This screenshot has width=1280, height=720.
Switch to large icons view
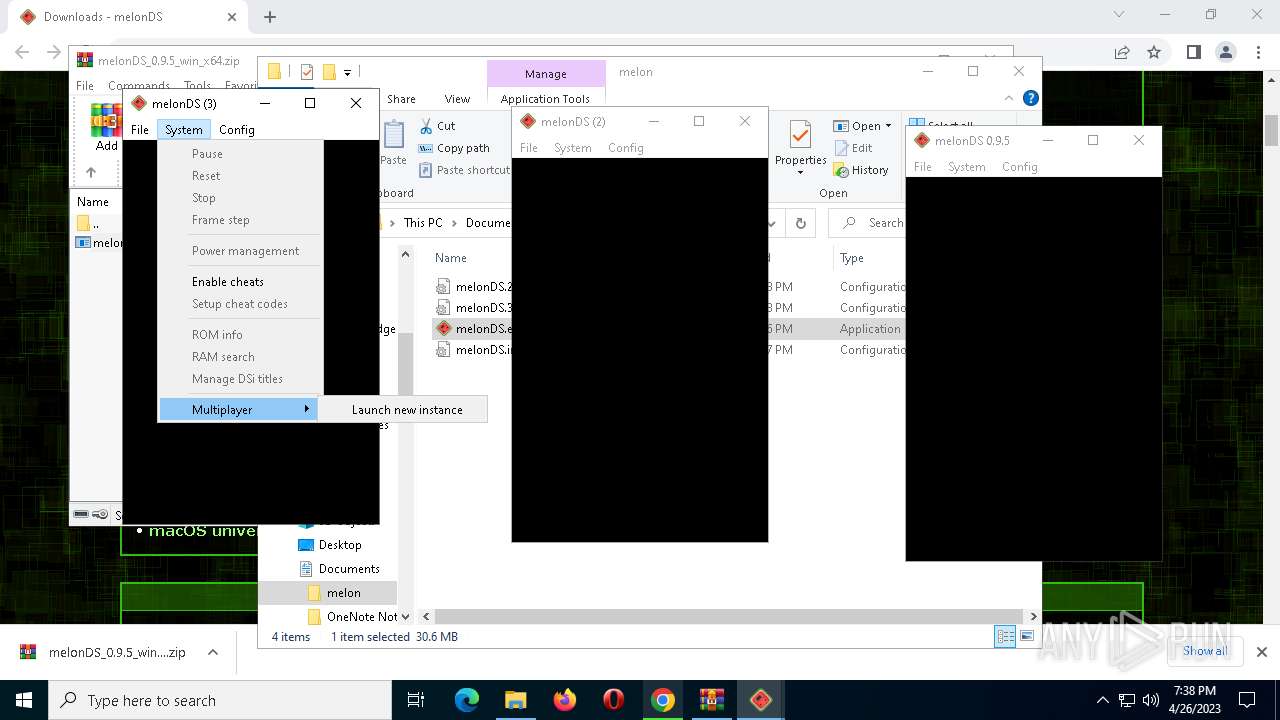(x=1027, y=637)
